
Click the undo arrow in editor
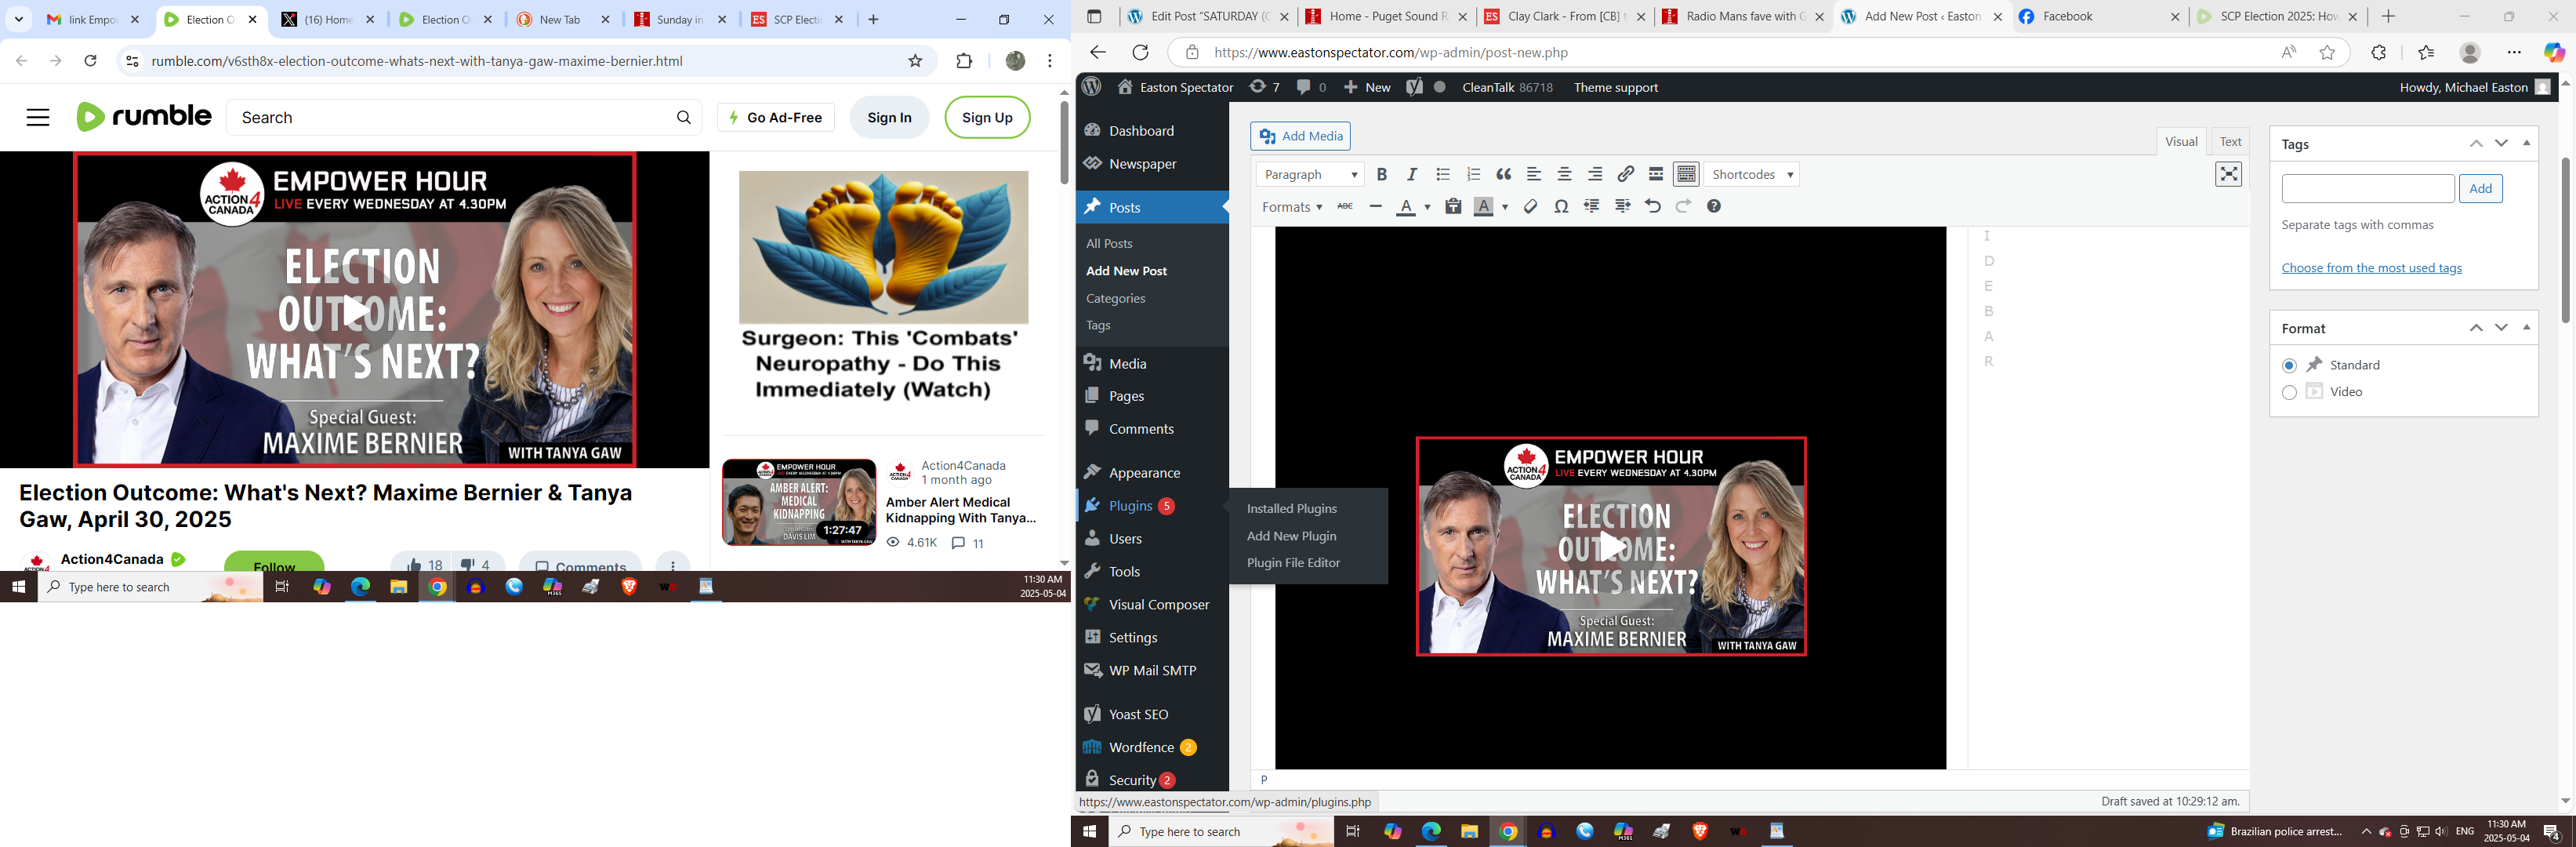1652,206
